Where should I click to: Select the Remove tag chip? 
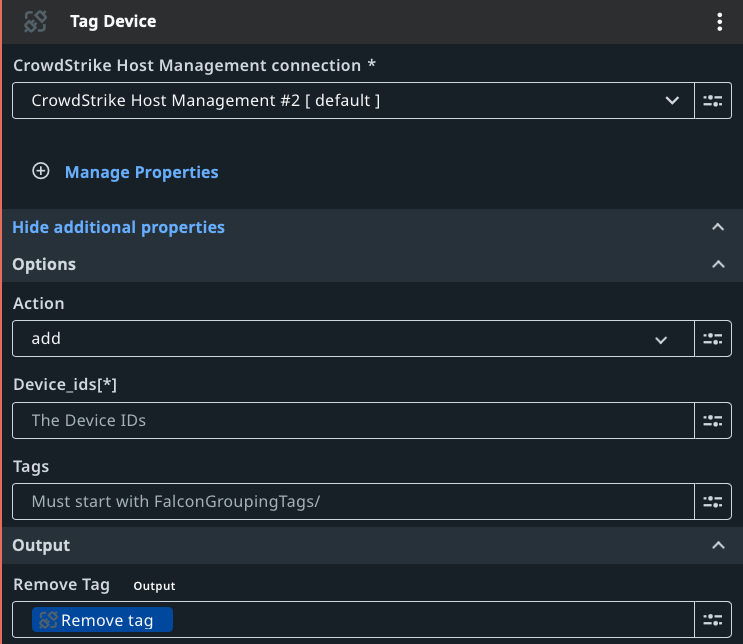(102, 619)
